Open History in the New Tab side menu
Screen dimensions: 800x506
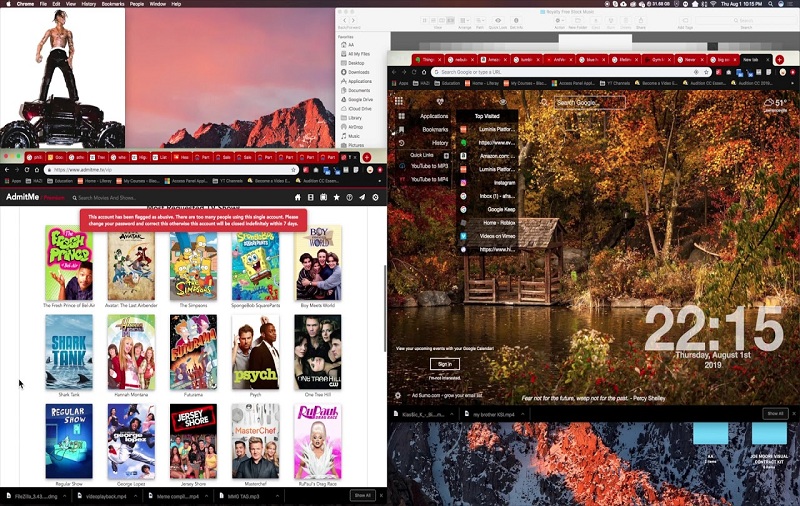423,143
